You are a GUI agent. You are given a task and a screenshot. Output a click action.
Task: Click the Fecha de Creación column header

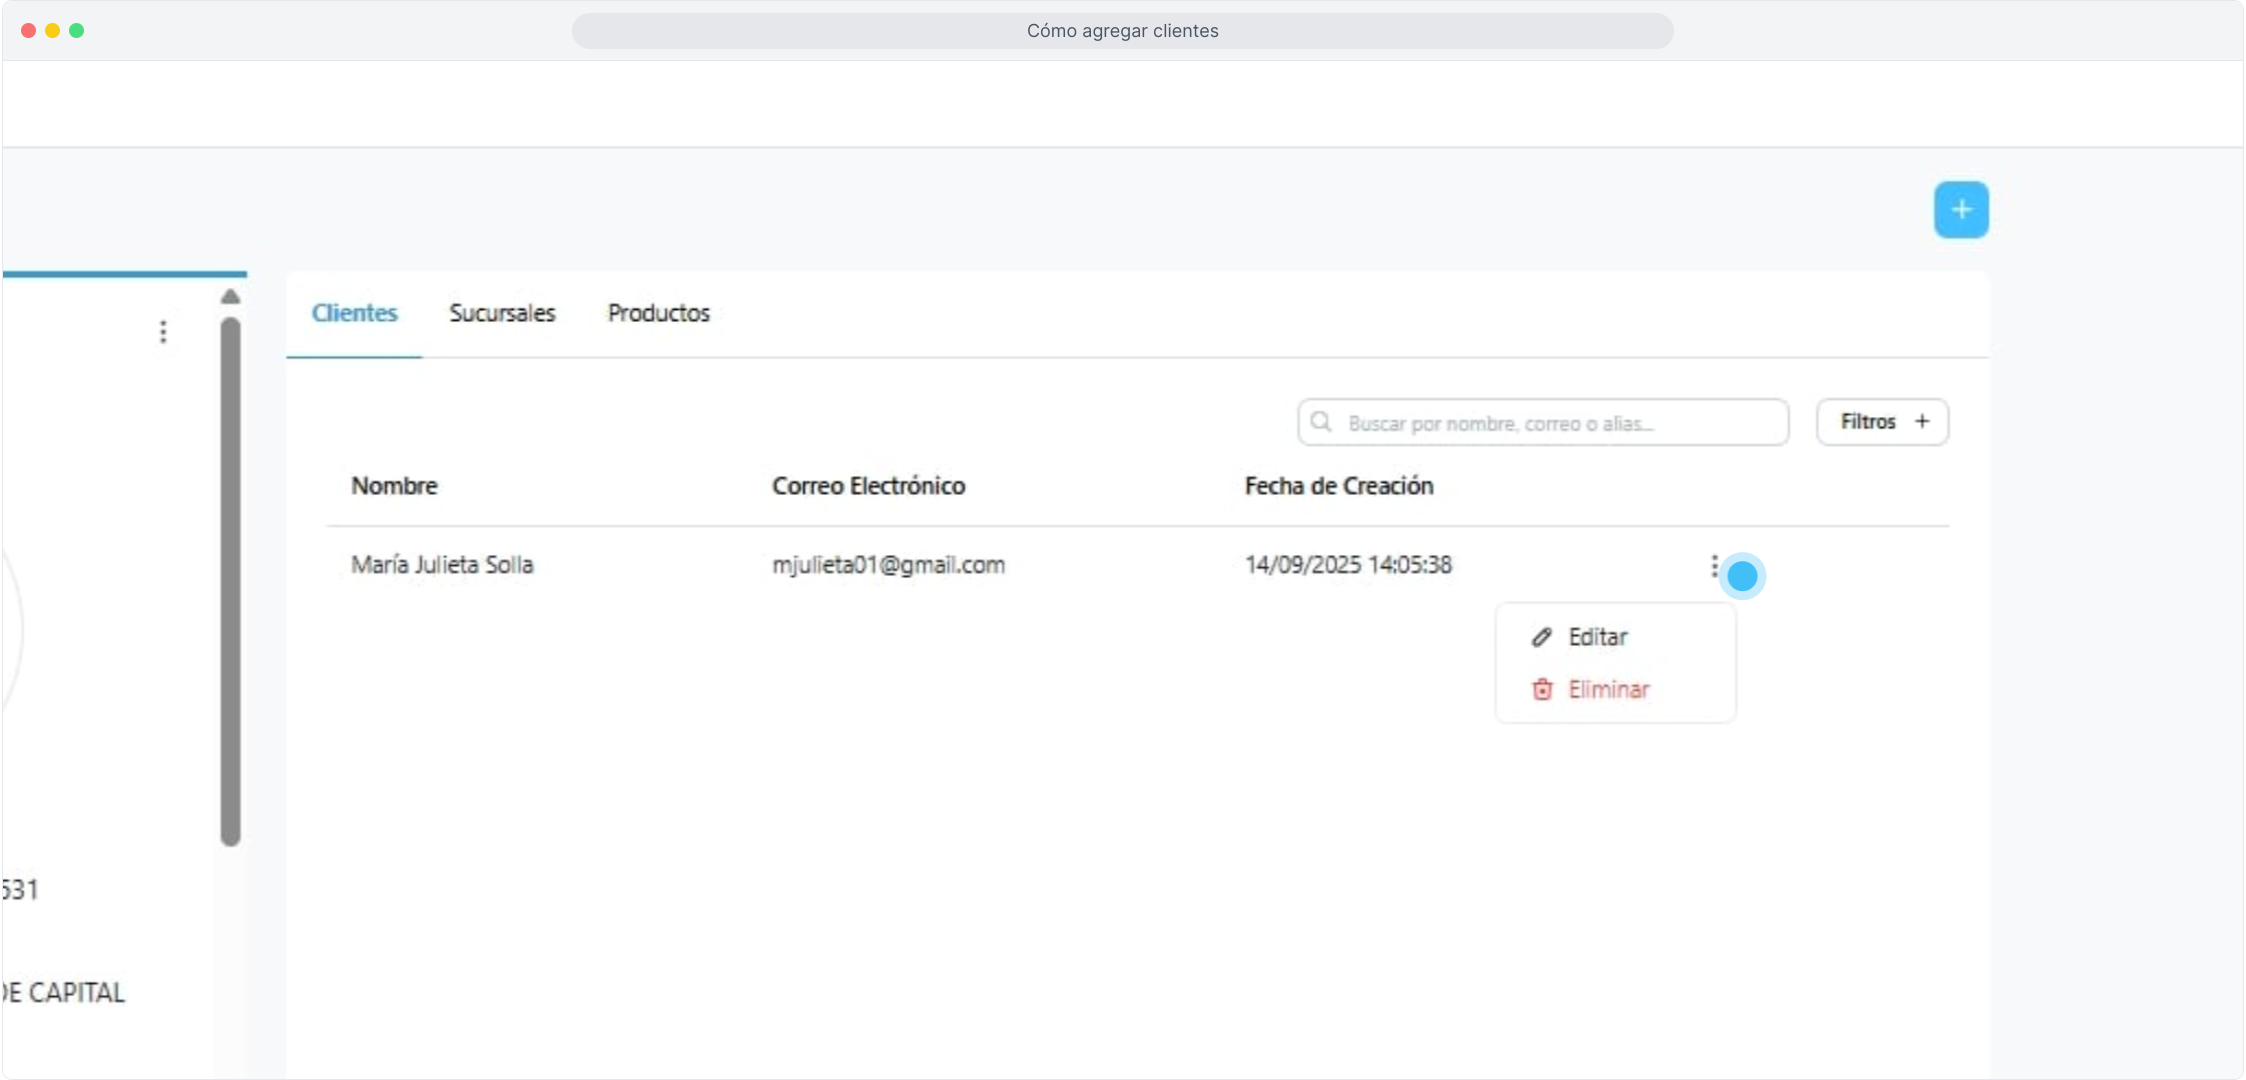[1338, 486]
